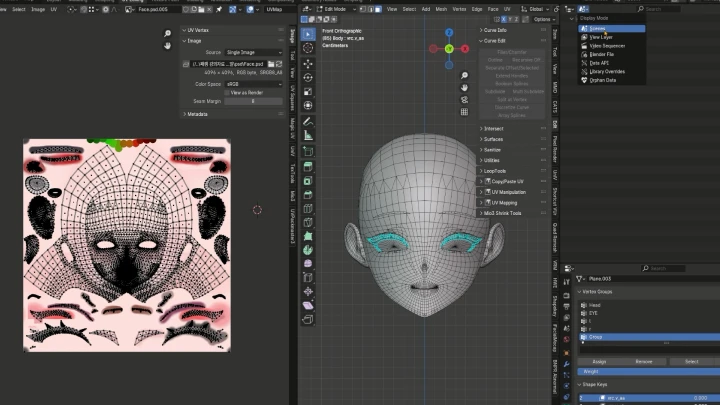This screenshot has height=405, width=720.
Task: Adjust the Weight slider
Action: pyautogui.click(x=649, y=371)
